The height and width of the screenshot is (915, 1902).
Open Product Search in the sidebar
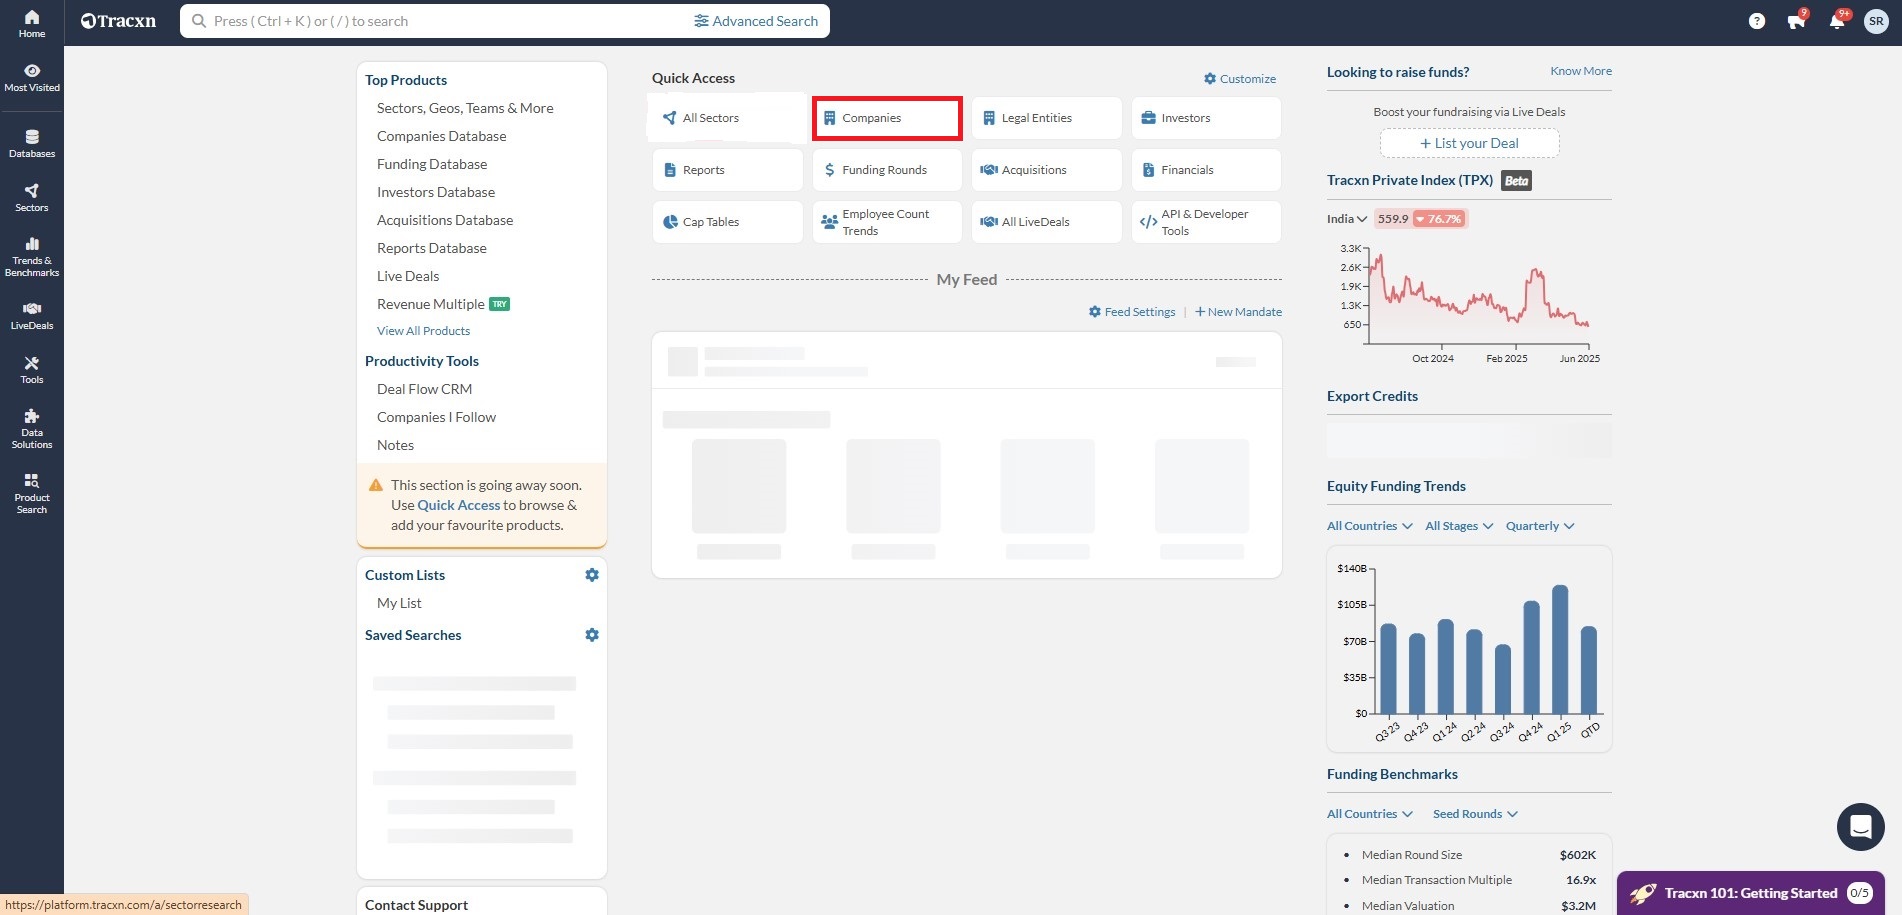click(x=32, y=493)
